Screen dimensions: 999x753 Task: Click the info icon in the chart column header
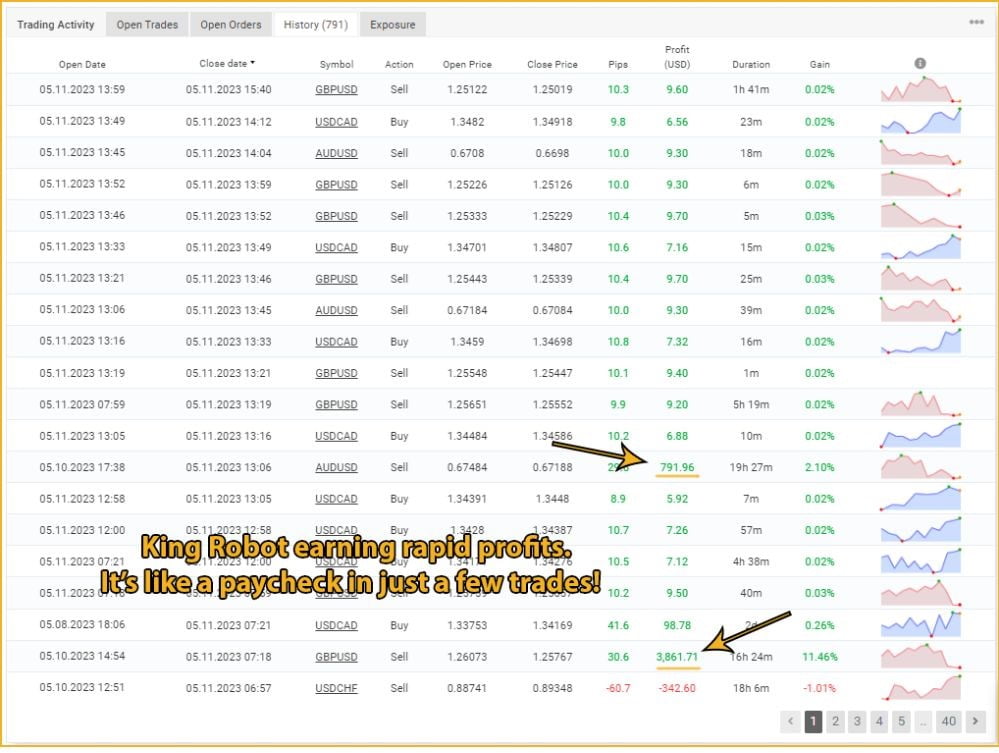[x=919, y=63]
